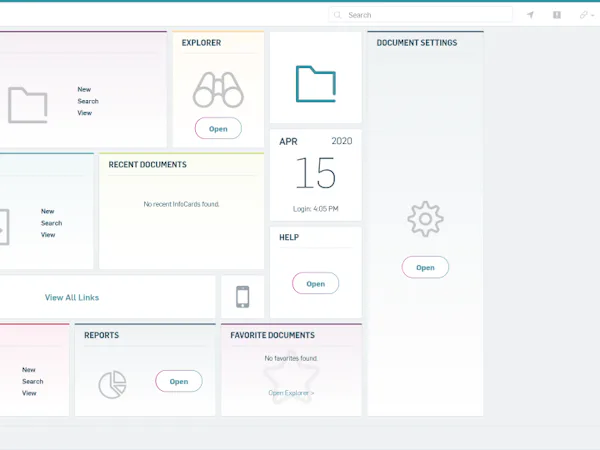
Task: Click the No recent InfoCards found message
Action: [181, 204]
